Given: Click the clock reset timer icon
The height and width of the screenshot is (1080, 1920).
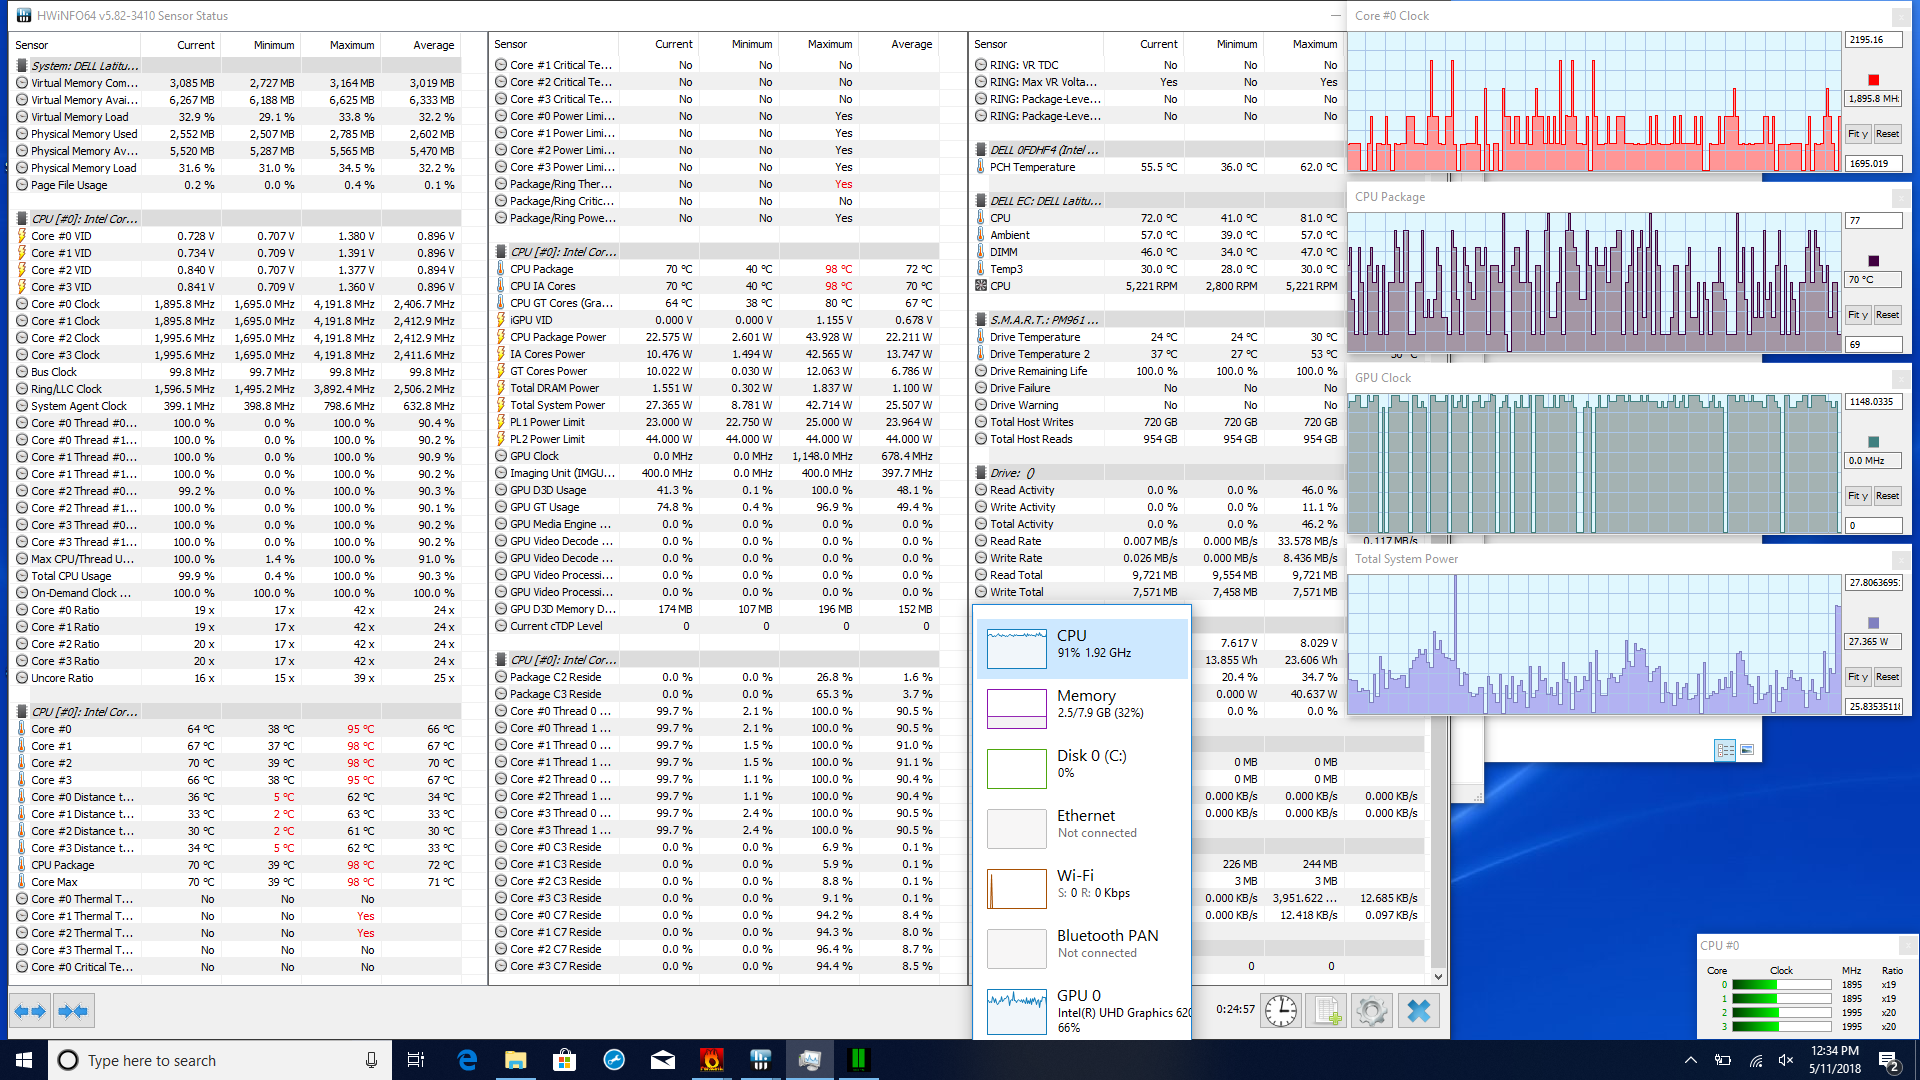Looking at the screenshot, I should 1280,1011.
